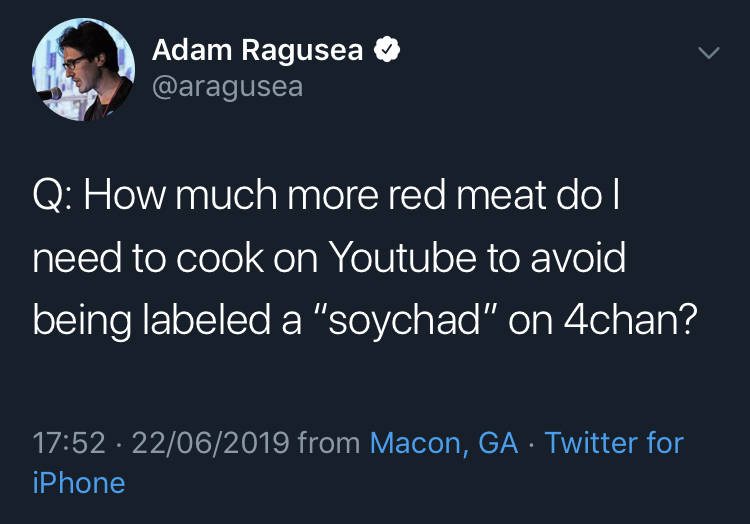Click the word "from" in the tweet footer

point(330,441)
